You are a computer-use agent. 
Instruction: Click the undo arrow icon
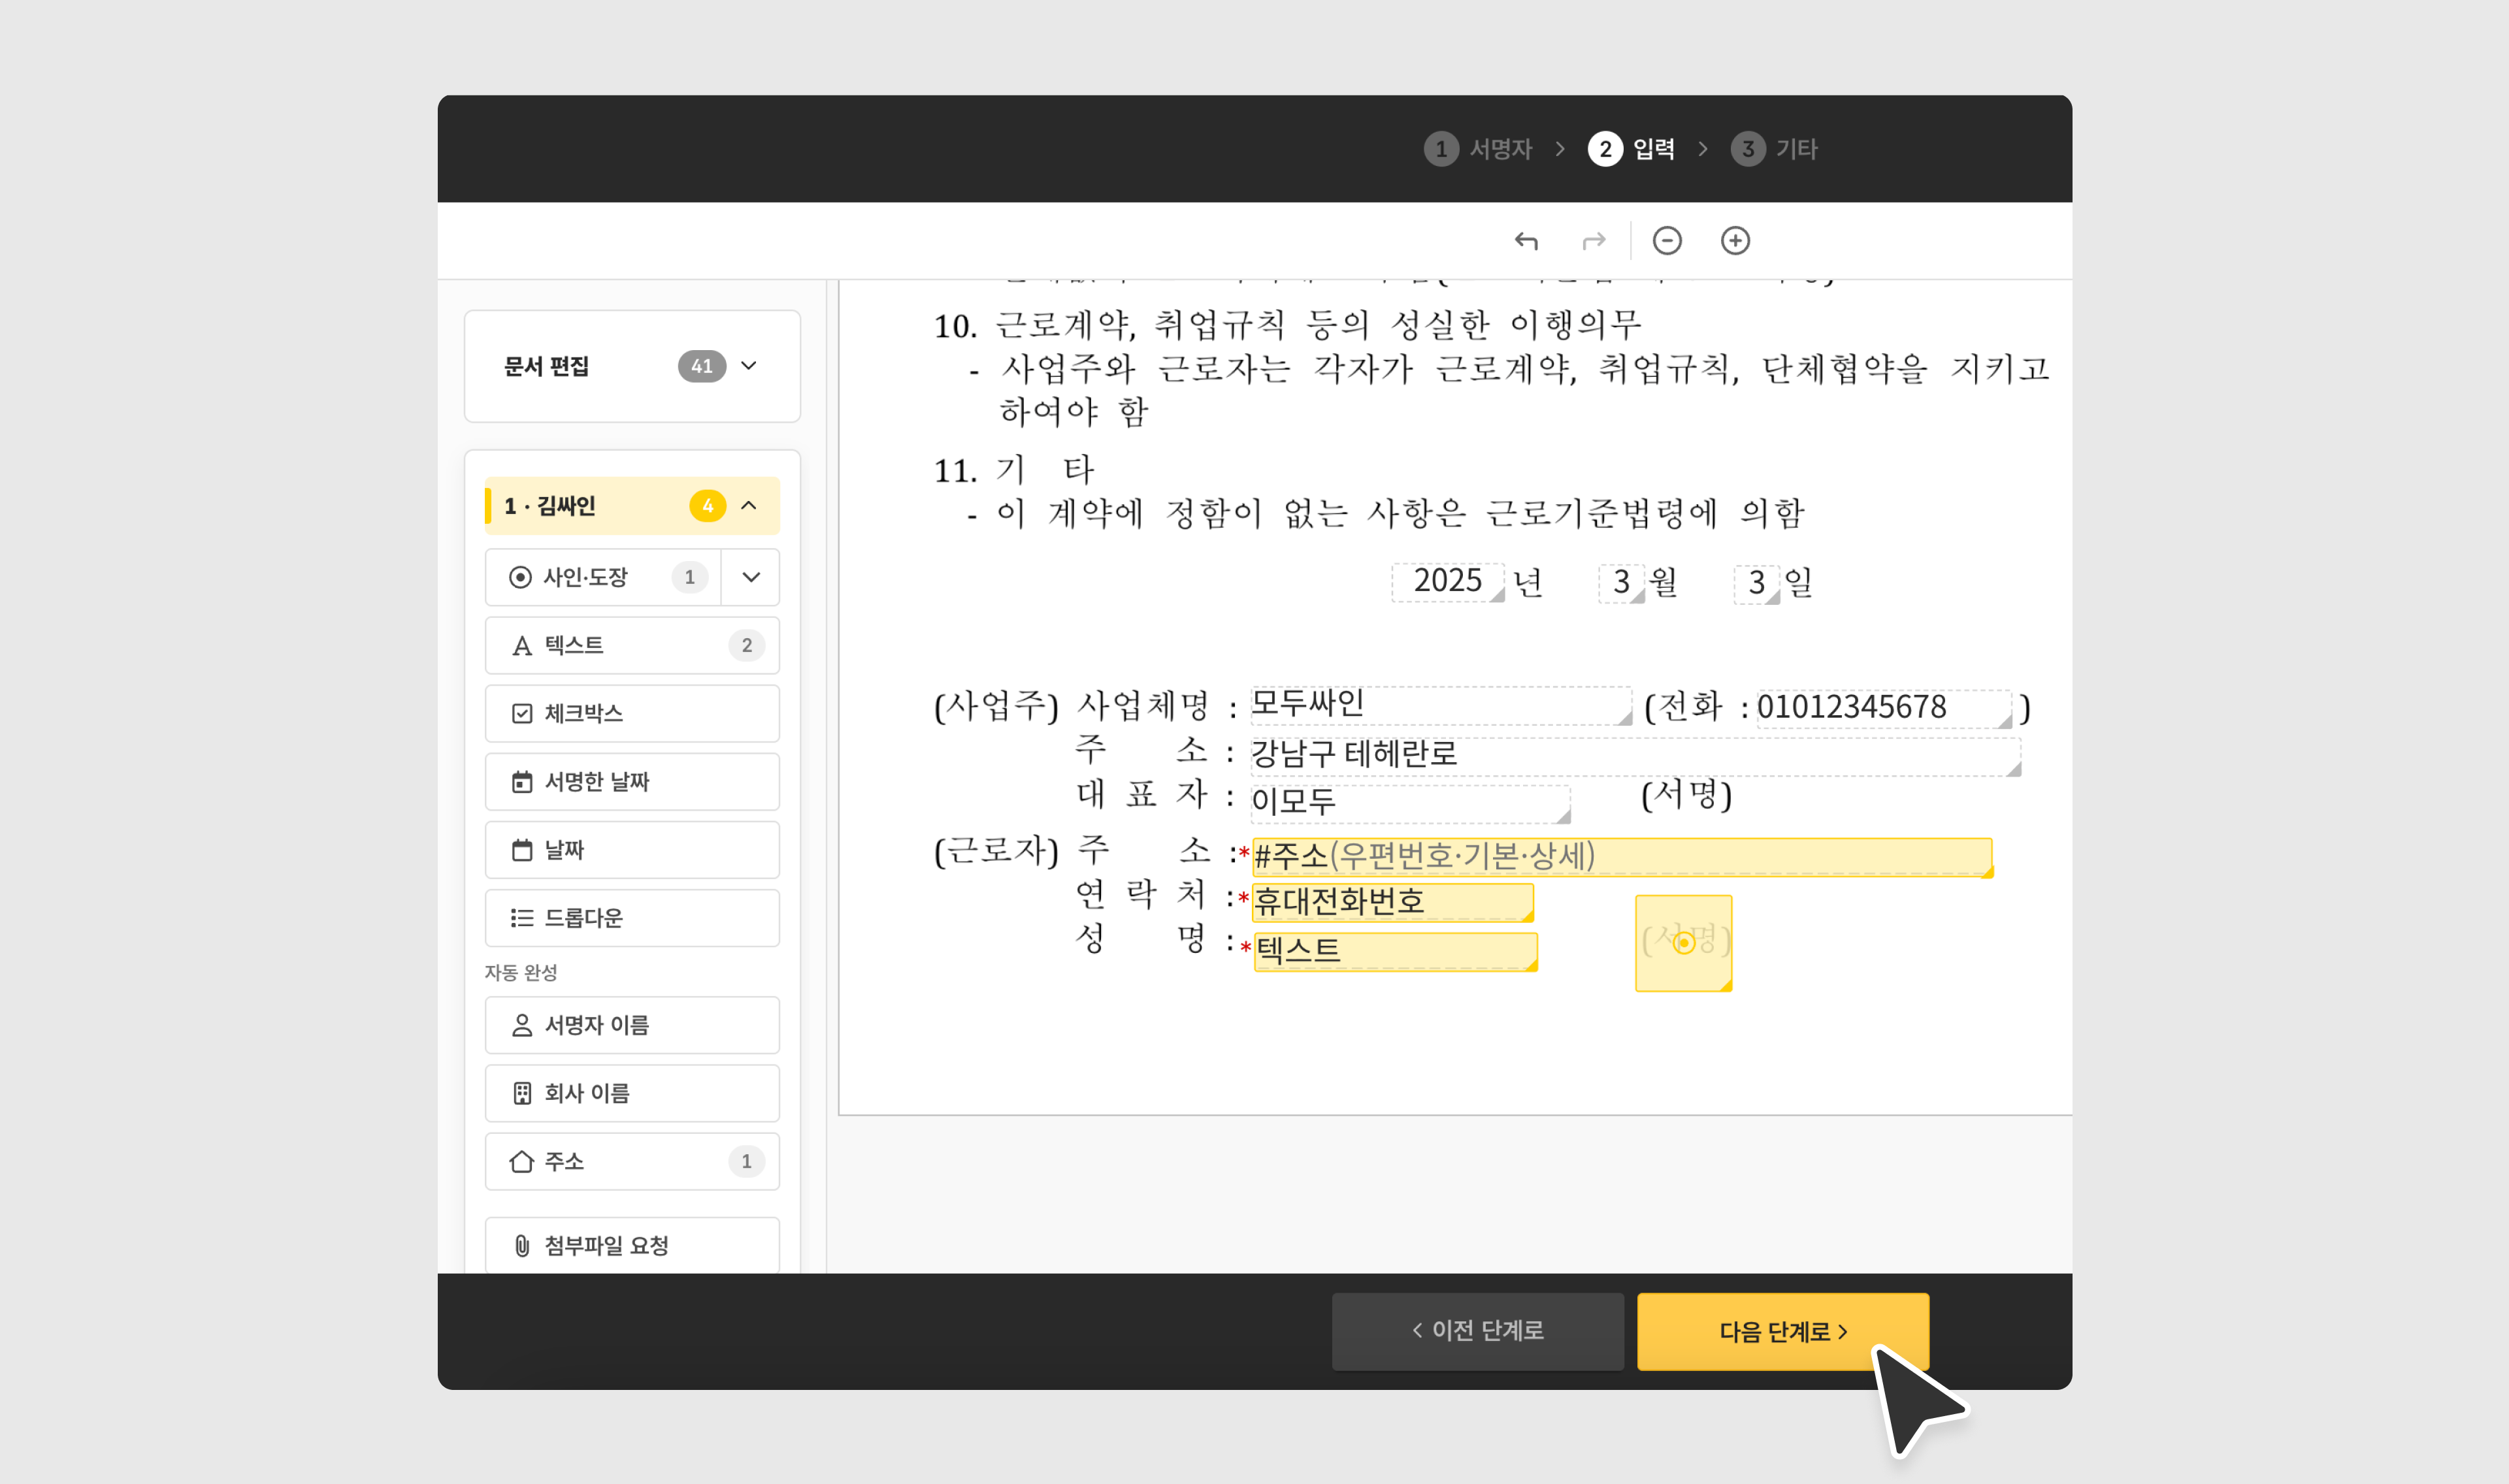[x=1526, y=241]
